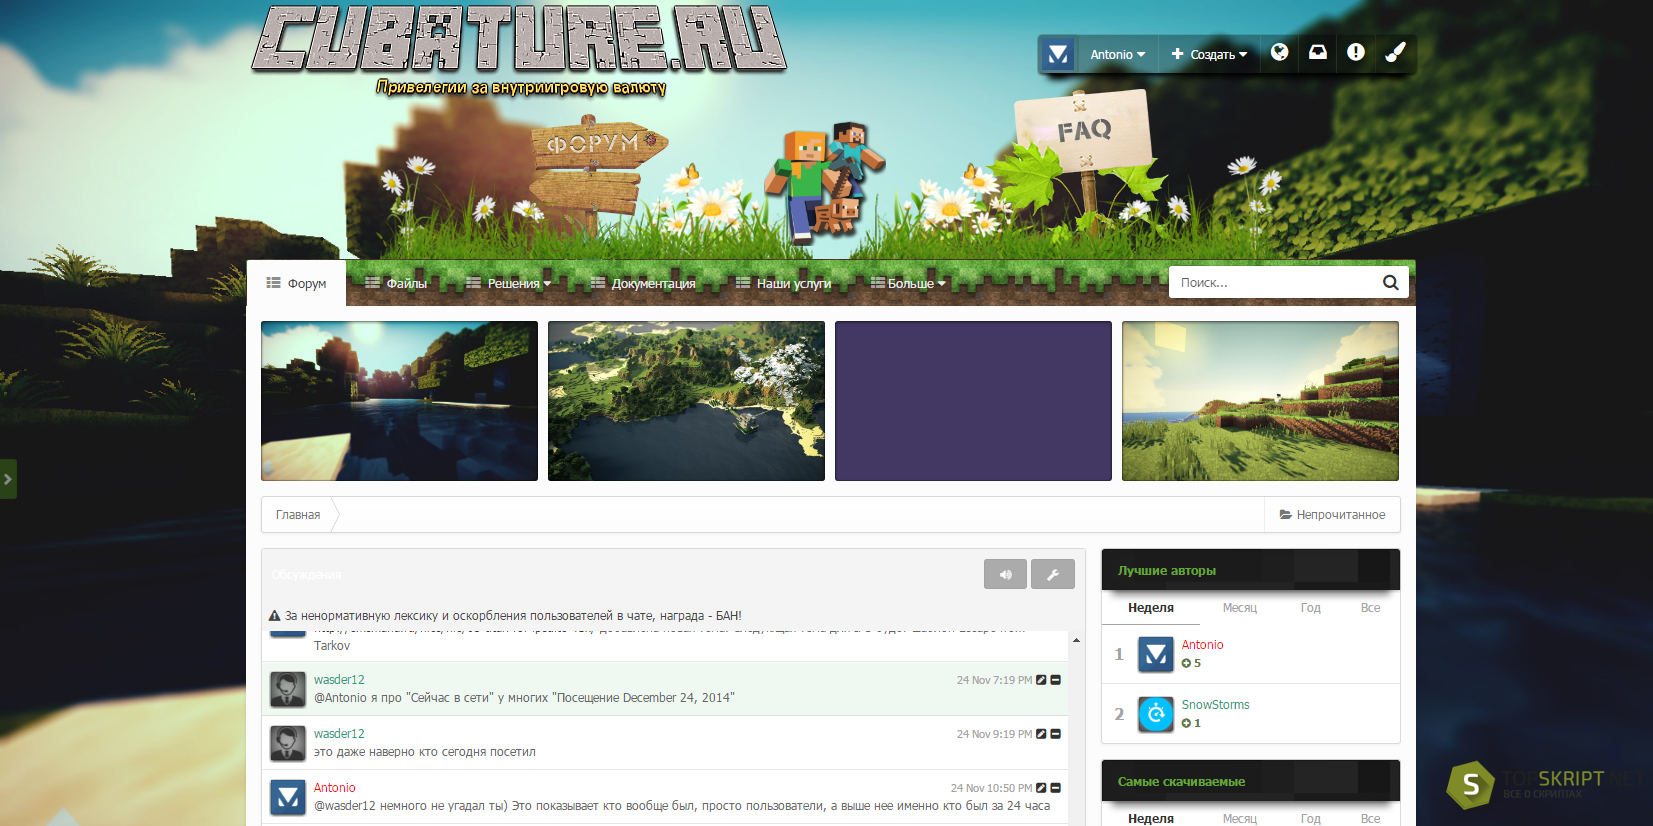1653x826 pixels.
Task: Switch most downloaded to Все tab
Action: point(1370,818)
